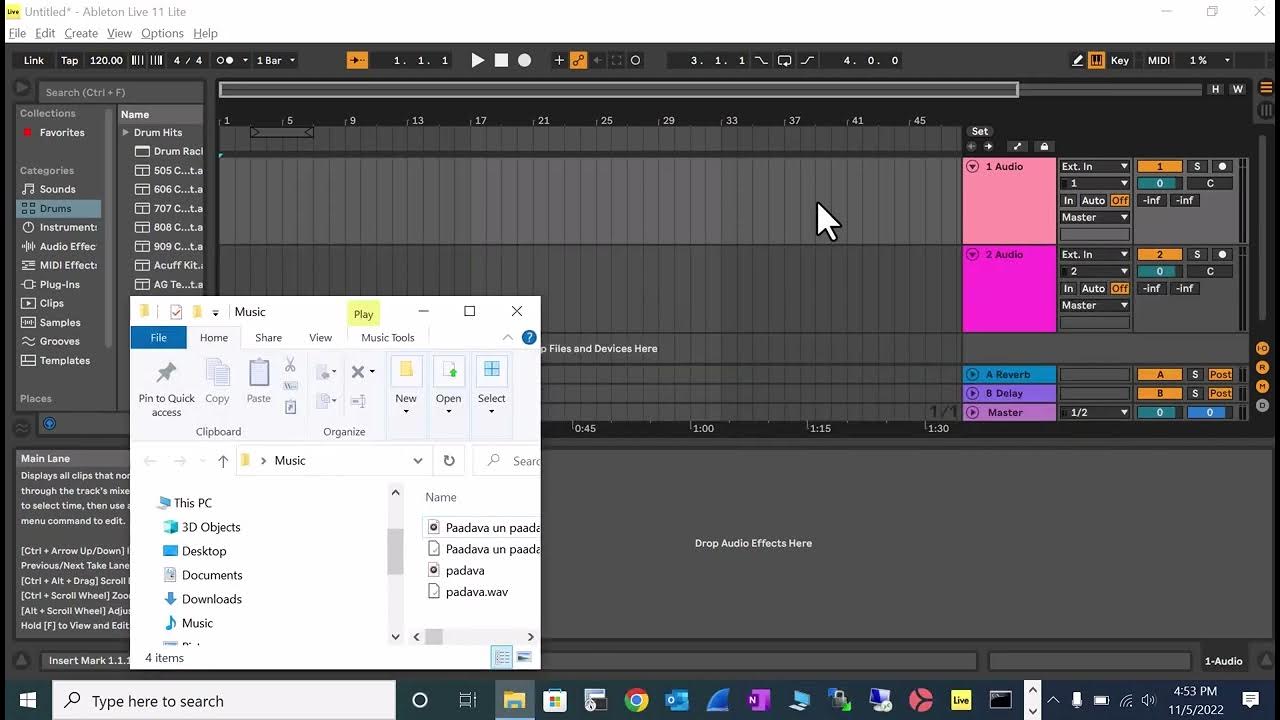This screenshot has width=1280, height=720.
Task: Toggle the orange Automation Arm icon
Action: point(578,60)
